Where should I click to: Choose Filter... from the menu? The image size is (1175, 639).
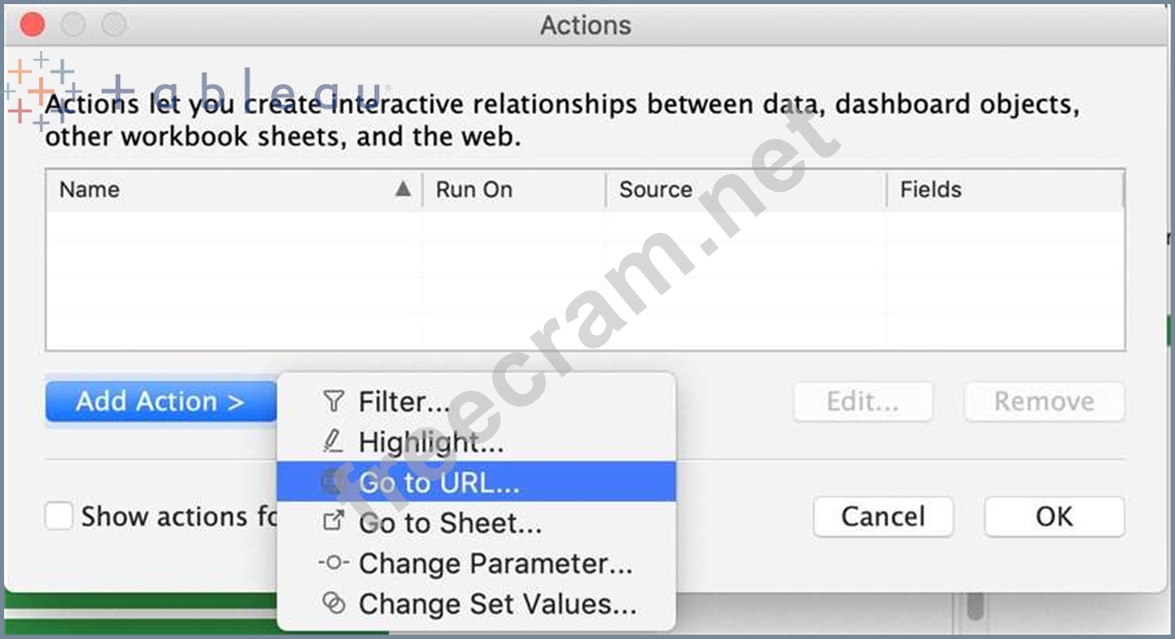pyautogui.click(x=404, y=402)
